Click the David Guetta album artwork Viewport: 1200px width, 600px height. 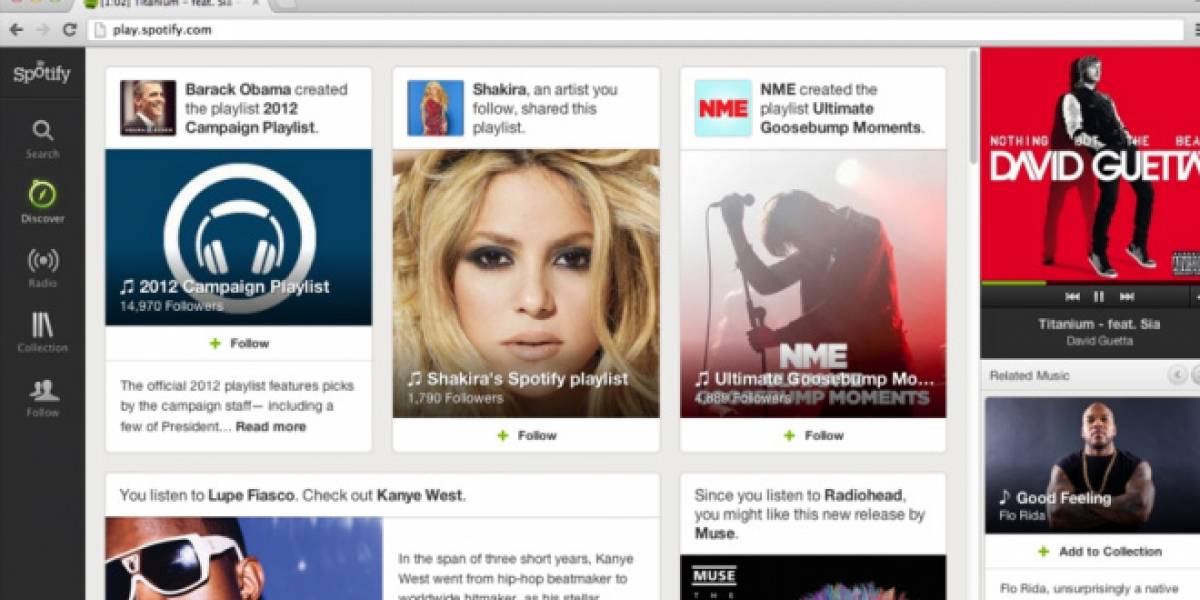click(1090, 163)
